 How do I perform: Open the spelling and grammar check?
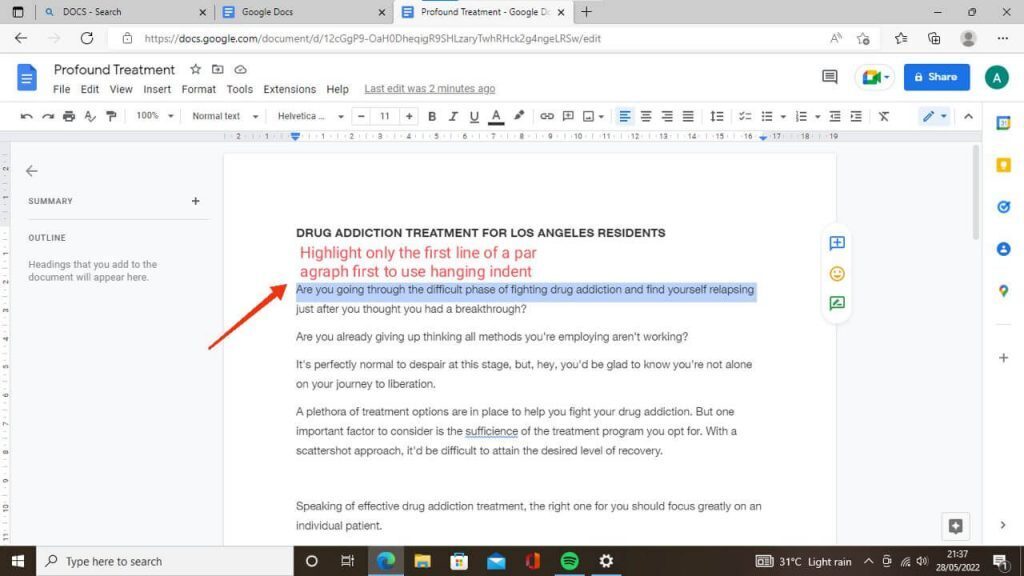coord(90,116)
